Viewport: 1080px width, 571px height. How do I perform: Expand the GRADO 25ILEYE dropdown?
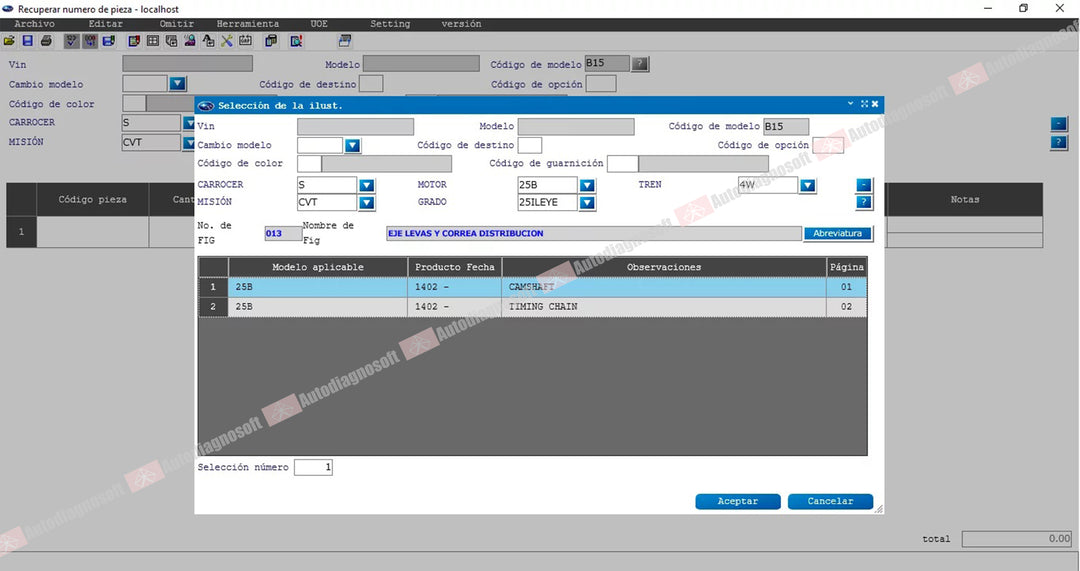(x=587, y=203)
